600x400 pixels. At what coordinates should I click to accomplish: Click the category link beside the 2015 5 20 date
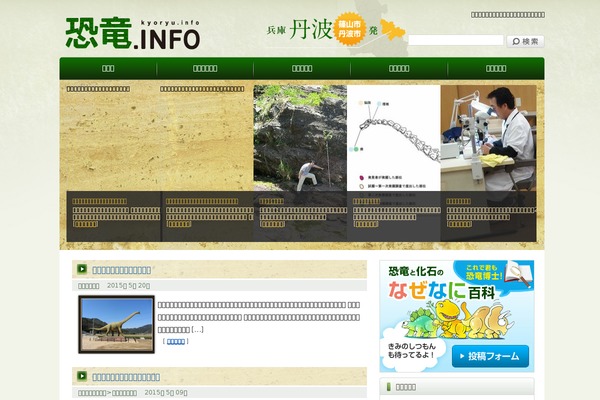coord(88,286)
